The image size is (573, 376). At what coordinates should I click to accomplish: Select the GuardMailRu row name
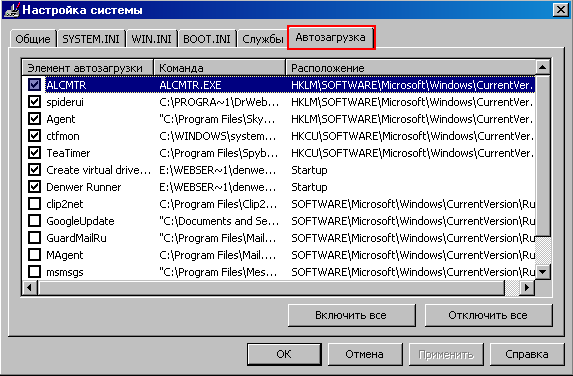[76, 238]
